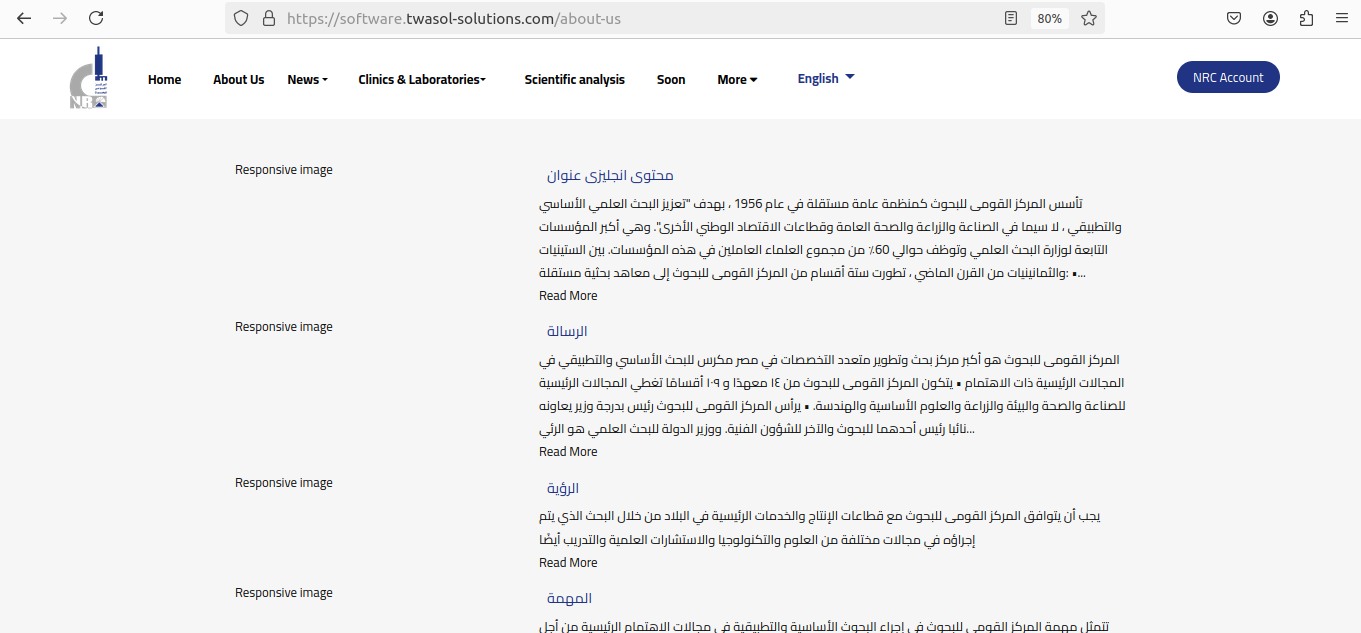Image resolution: width=1361 pixels, height=633 pixels.
Task: Open the extensions puzzle icon
Action: pos(1306,18)
